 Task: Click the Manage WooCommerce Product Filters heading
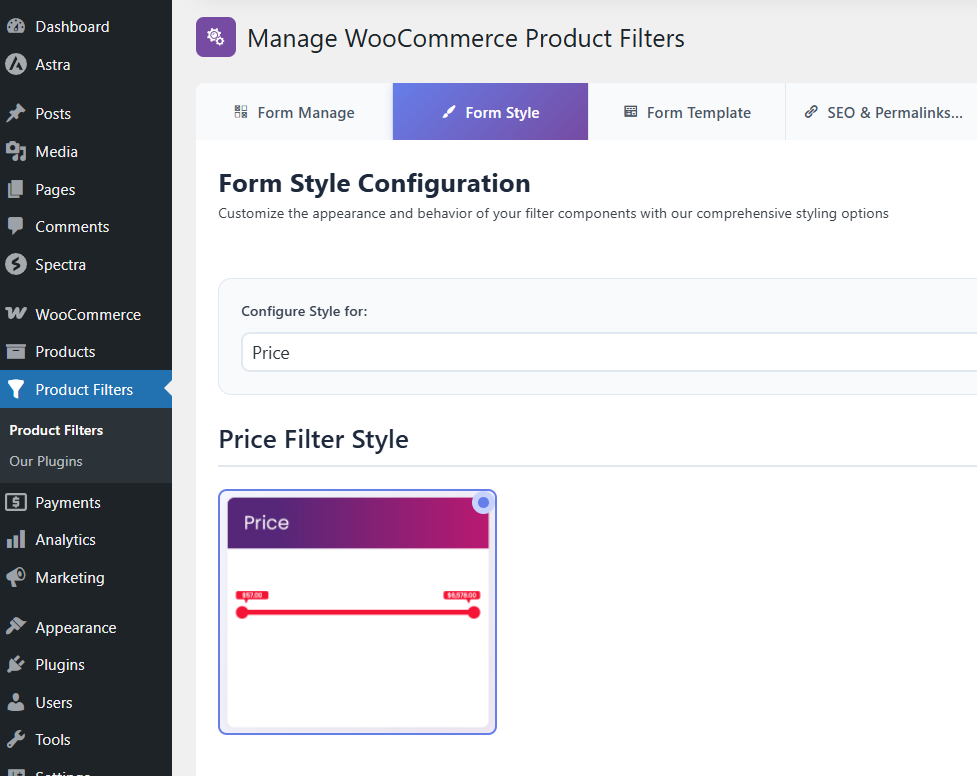click(x=466, y=38)
